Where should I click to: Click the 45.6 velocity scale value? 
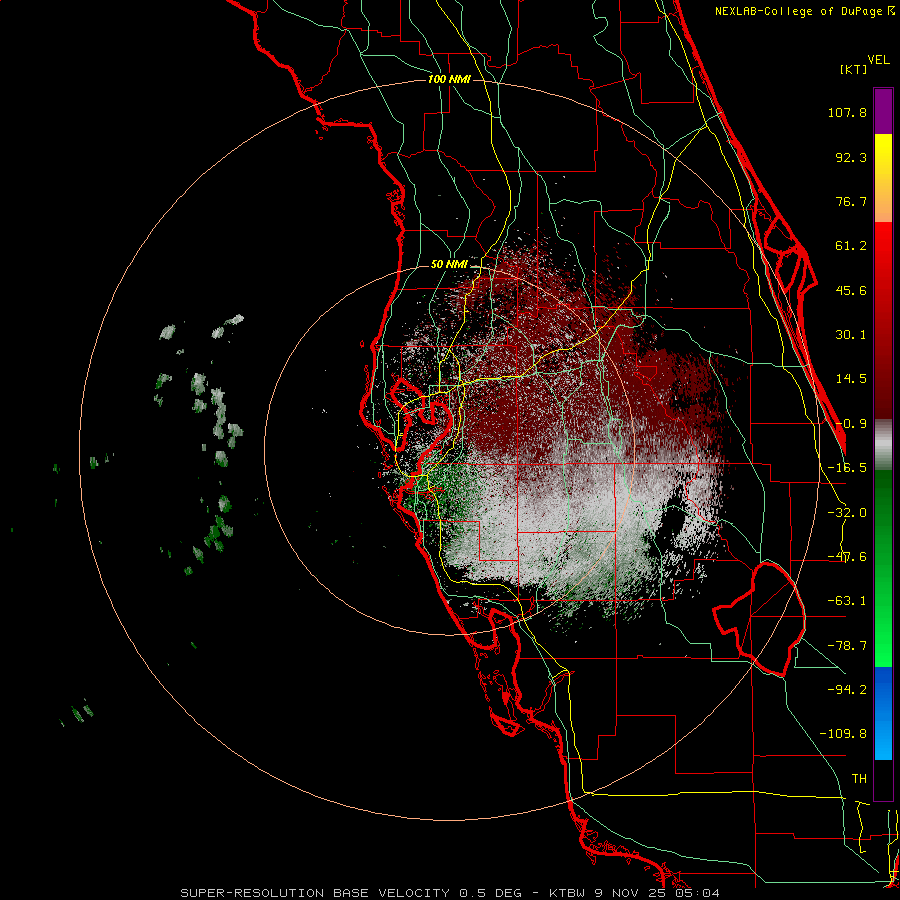click(x=851, y=290)
